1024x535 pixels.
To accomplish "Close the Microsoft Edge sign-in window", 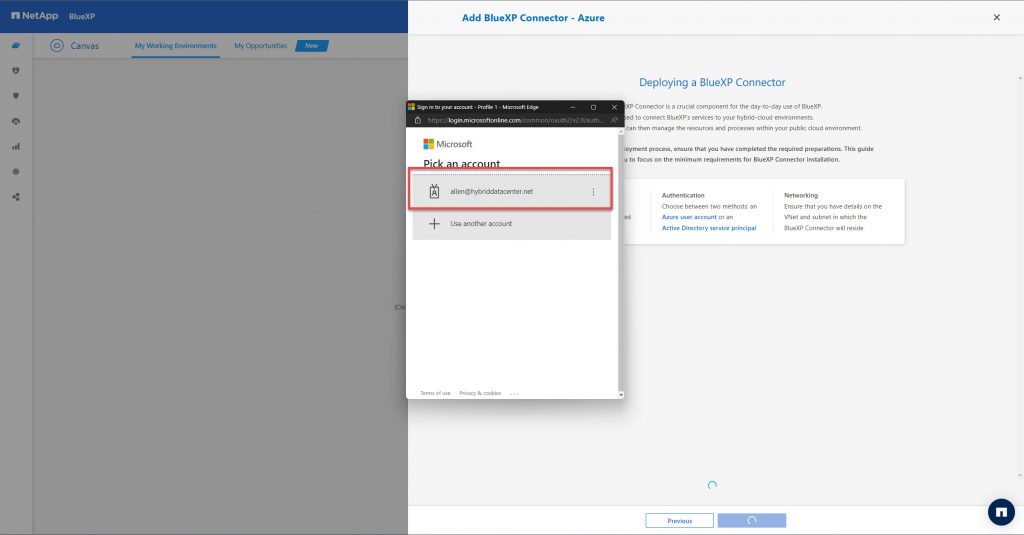I will pyautogui.click(x=614, y=107).
